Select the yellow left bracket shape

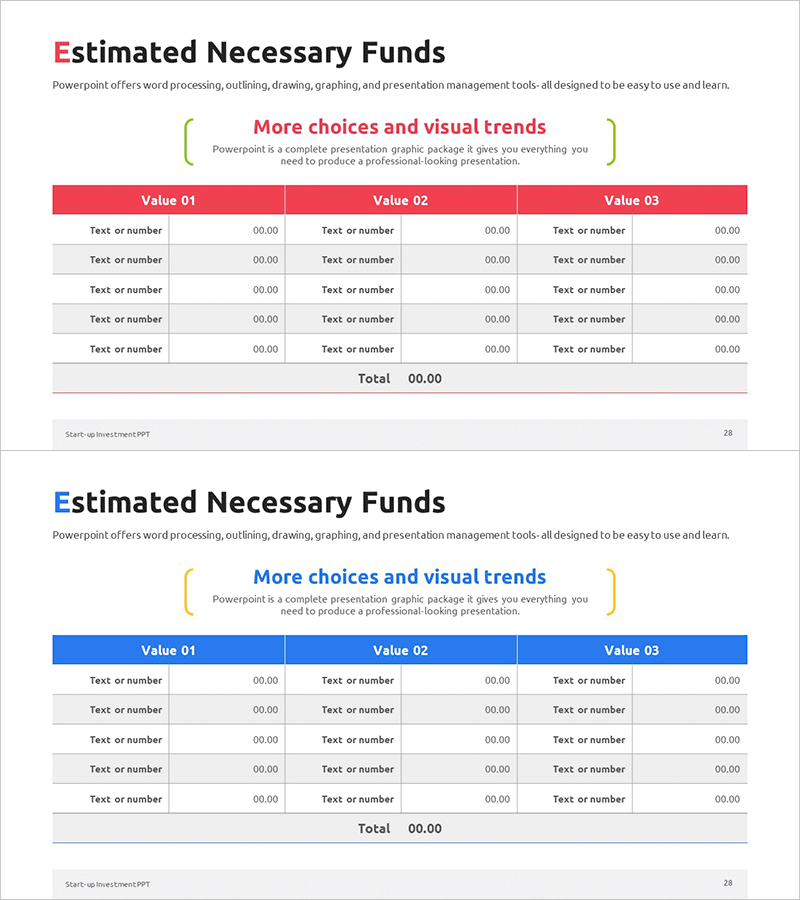pos(187,592)
